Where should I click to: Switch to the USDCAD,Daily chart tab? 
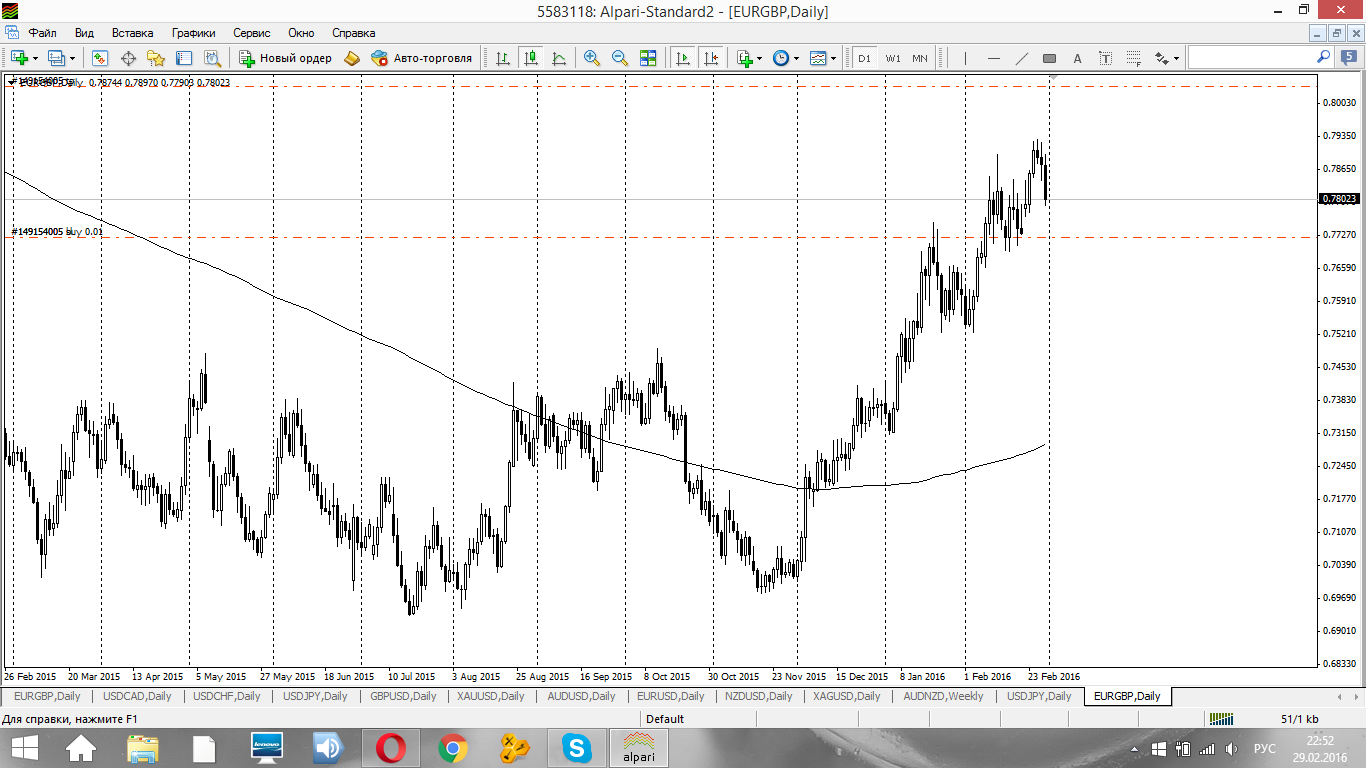pos(137,696)
